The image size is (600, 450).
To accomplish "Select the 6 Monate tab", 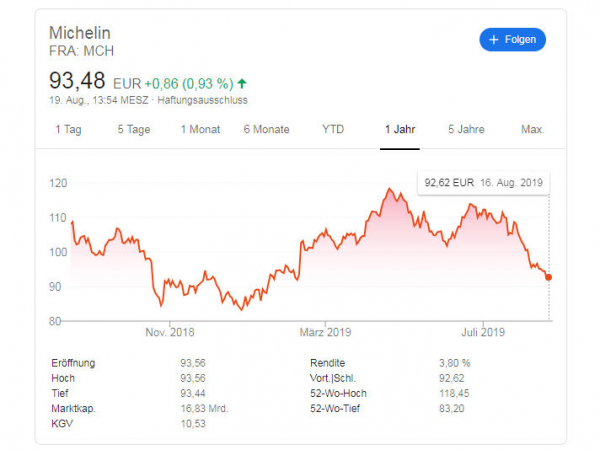I will point(266,129).
